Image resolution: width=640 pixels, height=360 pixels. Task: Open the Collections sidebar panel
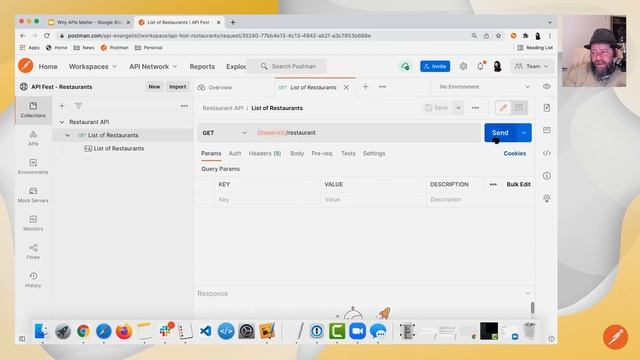[33, 109]
